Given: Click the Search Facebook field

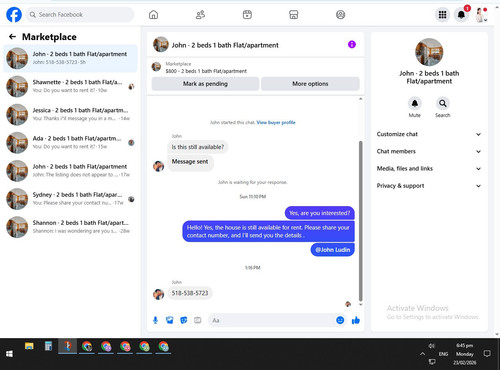Looking at the screenshot, I should (80, 15).
